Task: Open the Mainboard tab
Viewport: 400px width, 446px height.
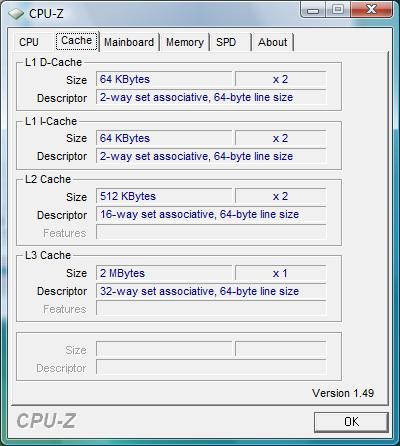Action: point(129,42)
